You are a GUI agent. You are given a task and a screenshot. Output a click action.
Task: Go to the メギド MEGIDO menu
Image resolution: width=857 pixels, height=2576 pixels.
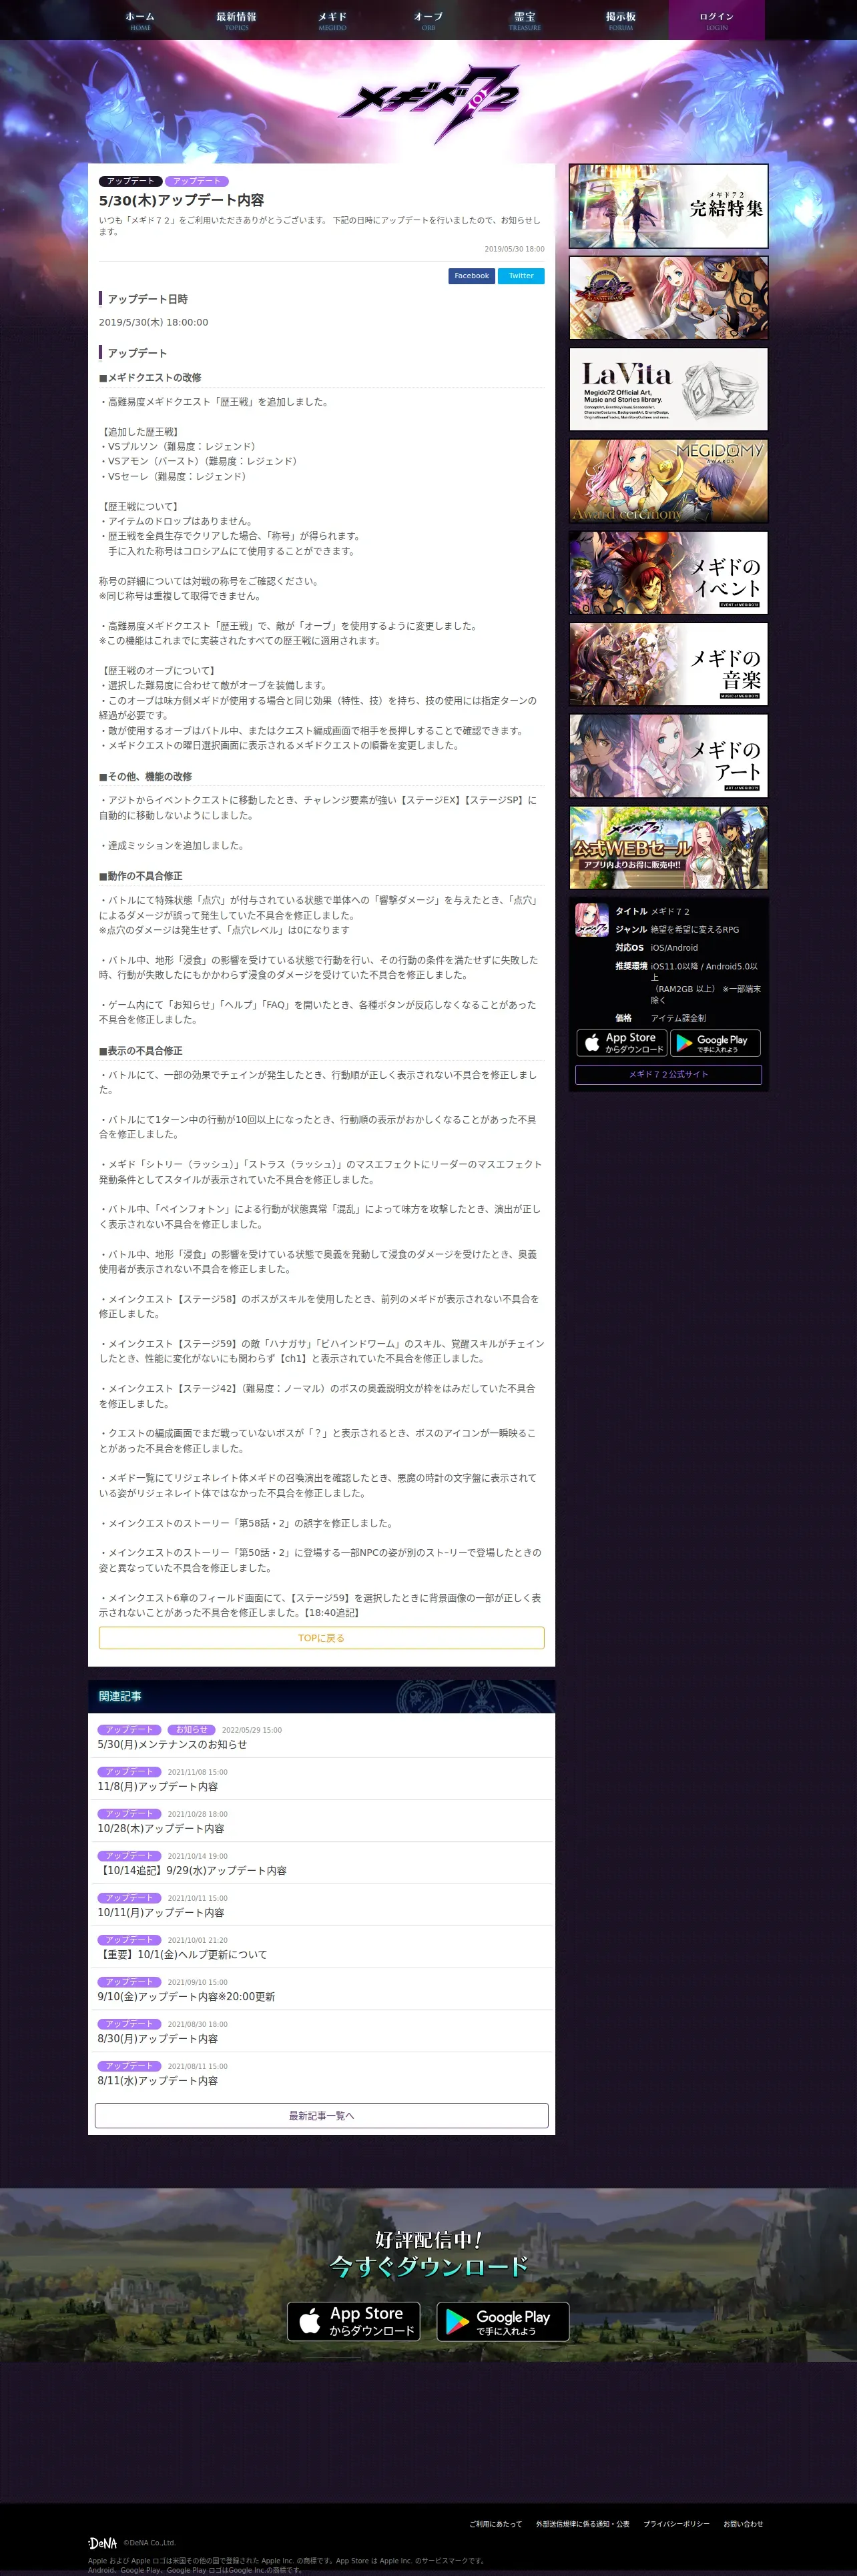click(x=332, y=20)
